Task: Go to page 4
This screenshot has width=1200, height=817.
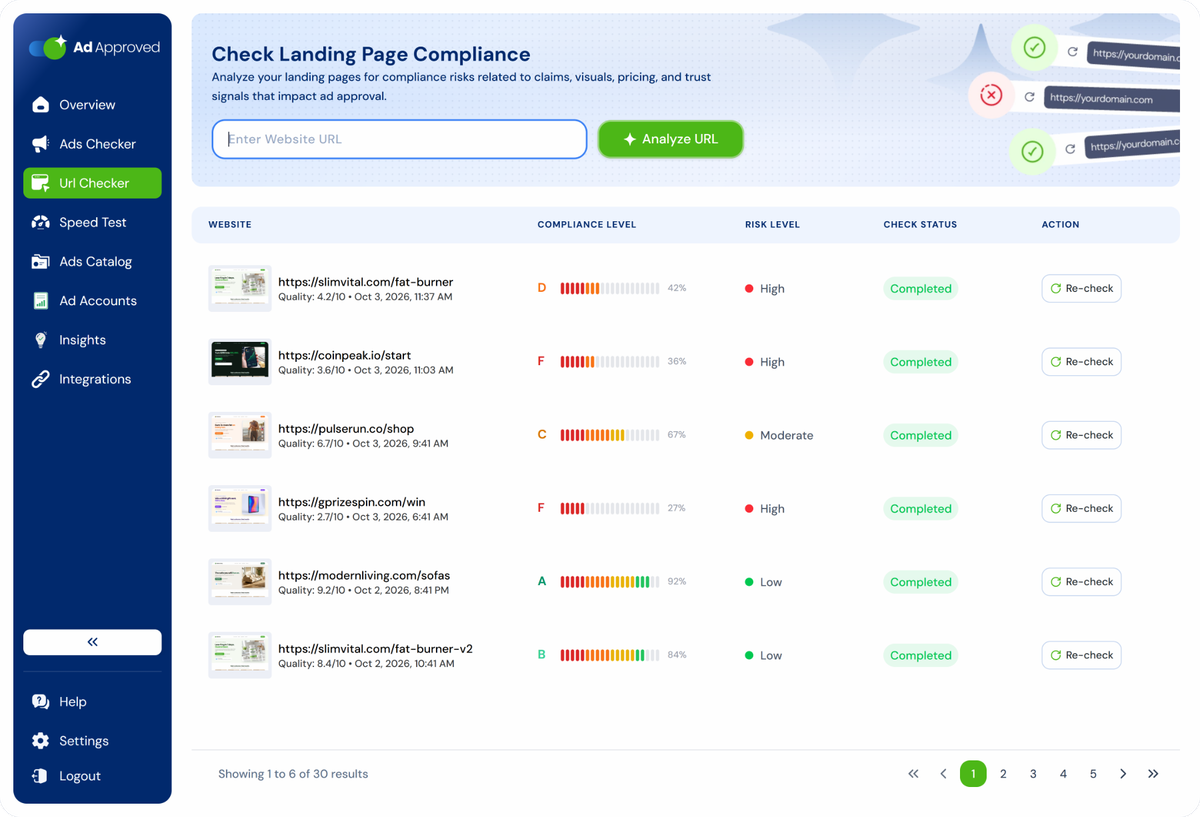Action: pyautogui.click(x=1063, y=774)
